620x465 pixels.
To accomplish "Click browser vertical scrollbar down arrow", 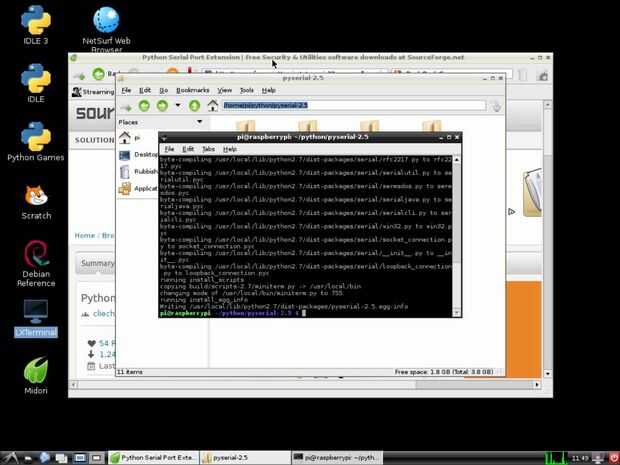I will (548, 373).
